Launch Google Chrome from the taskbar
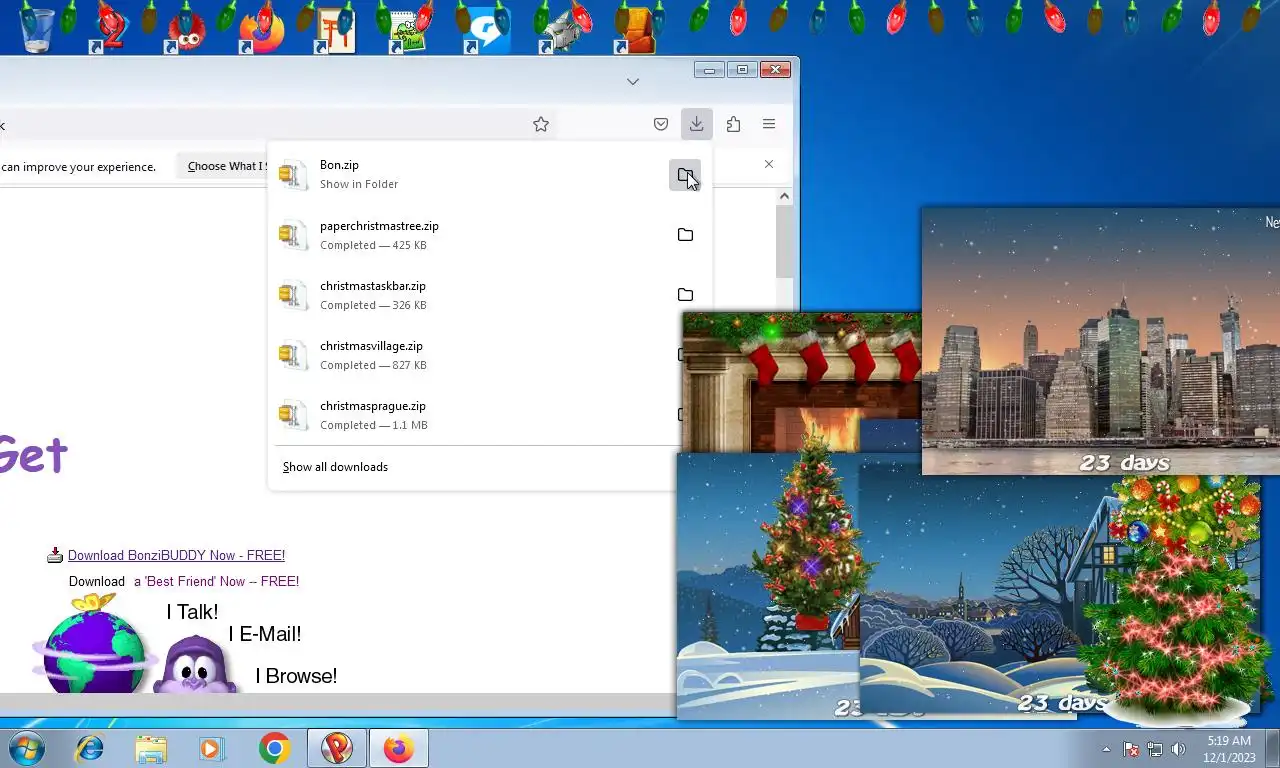The image size is (1280, 768). (274, 748)
